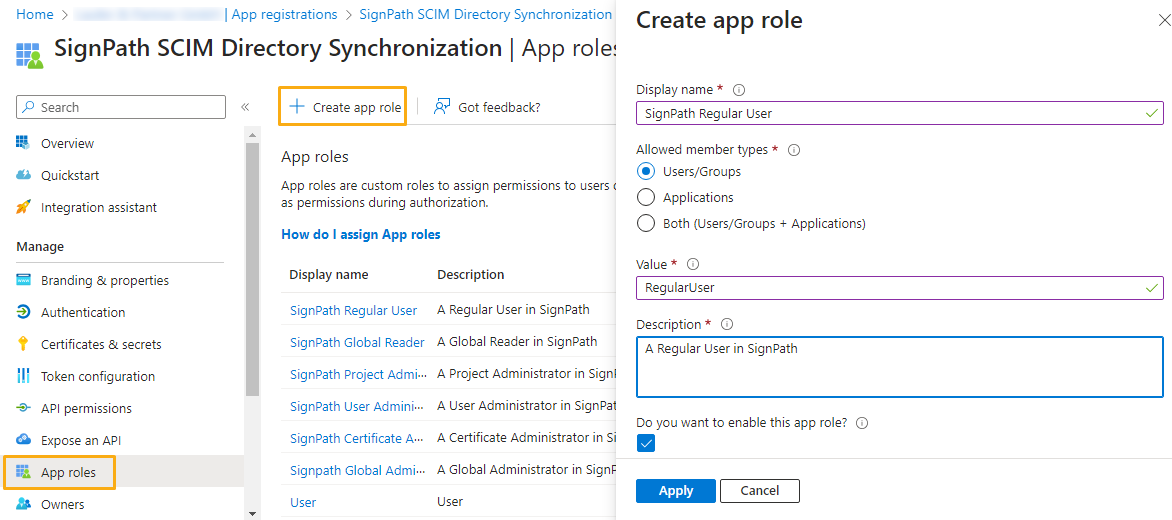Click the Allowed member types info icon
The width and height of the screenshot is (1172, 520).
click(x=795, y=150)
